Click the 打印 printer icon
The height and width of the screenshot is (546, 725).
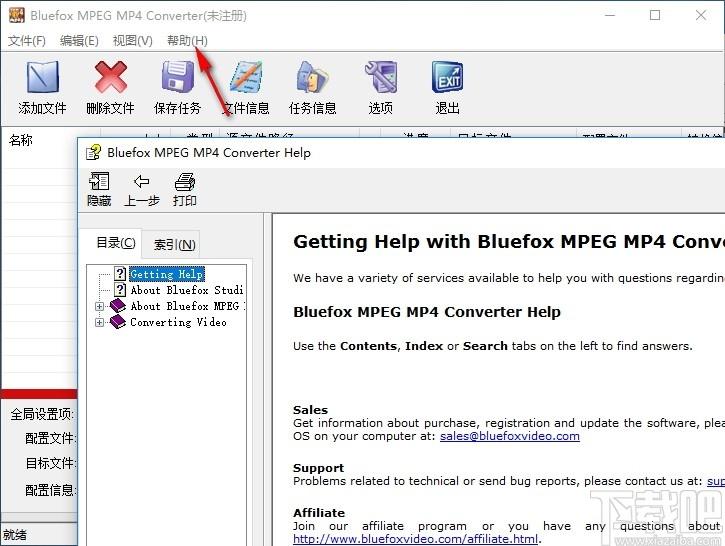coord(184,181)
